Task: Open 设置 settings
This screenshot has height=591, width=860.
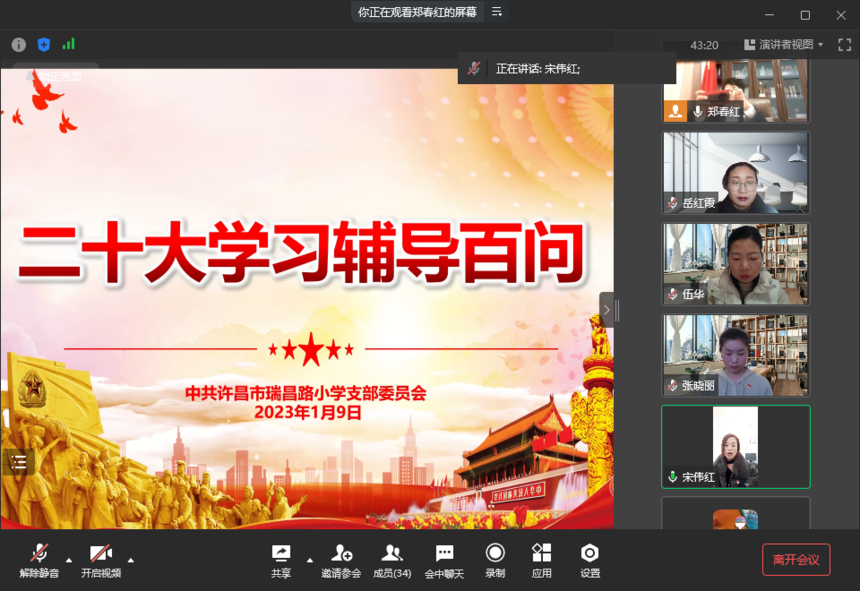Action: tap(590, 559)
